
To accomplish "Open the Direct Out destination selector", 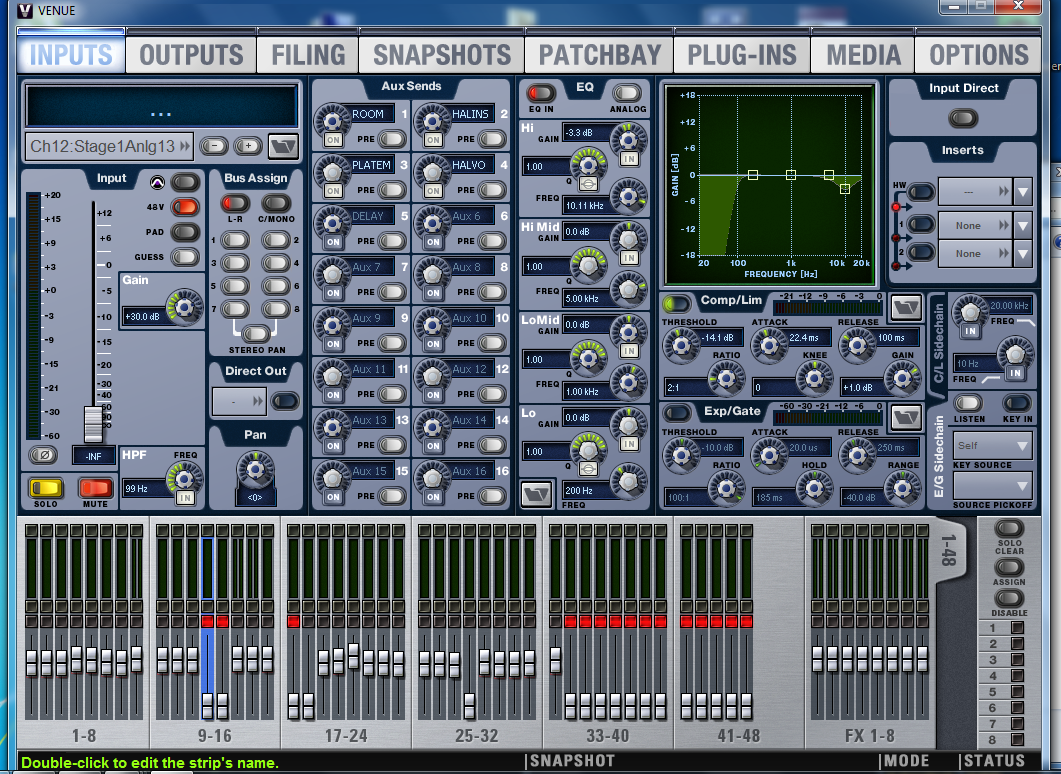I will point(238,401).
